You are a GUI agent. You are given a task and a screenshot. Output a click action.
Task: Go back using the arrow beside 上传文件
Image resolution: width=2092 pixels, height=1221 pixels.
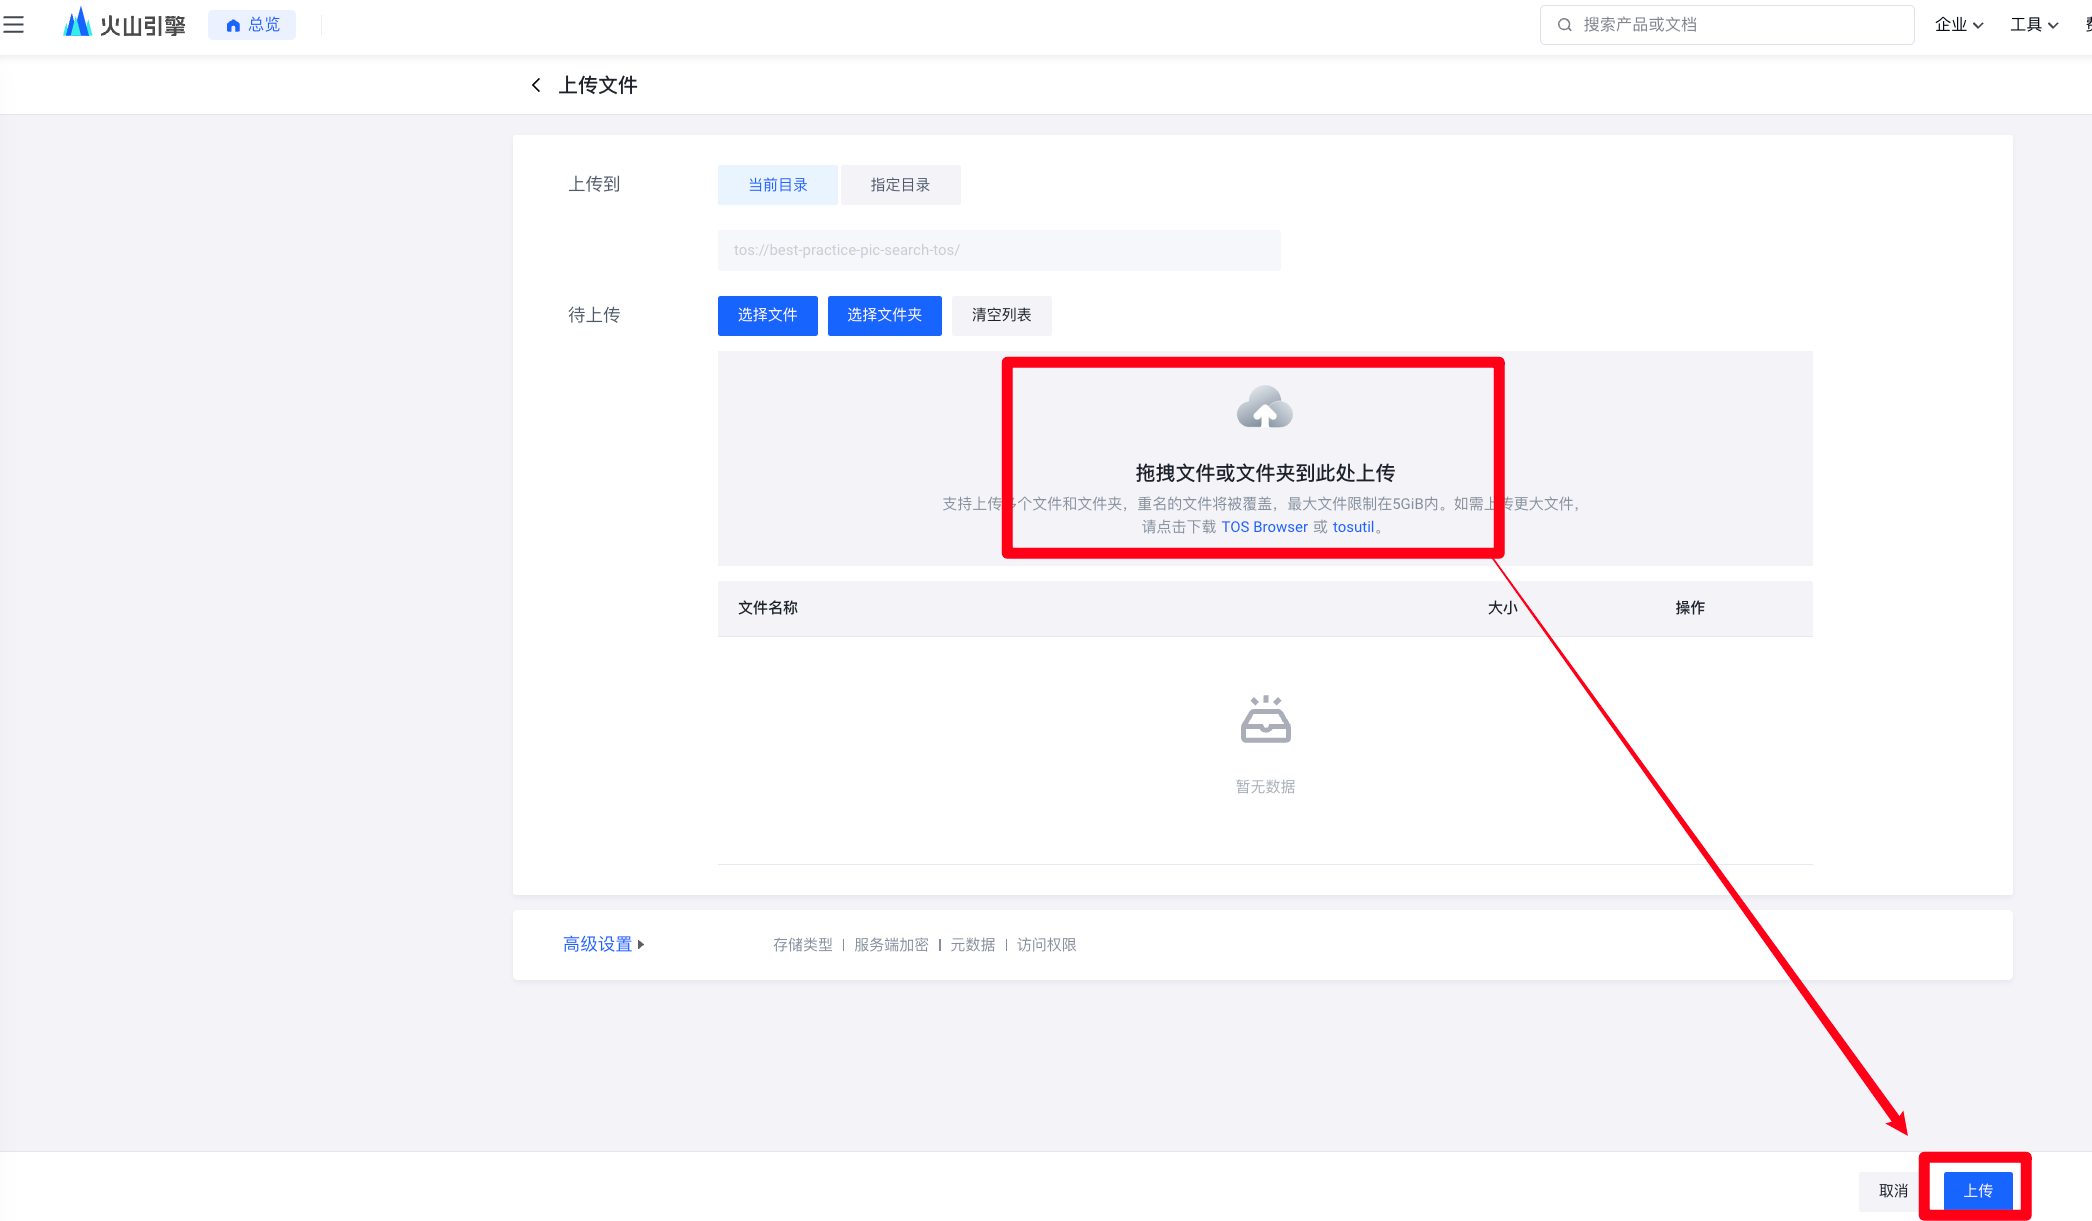pos(536,85)
